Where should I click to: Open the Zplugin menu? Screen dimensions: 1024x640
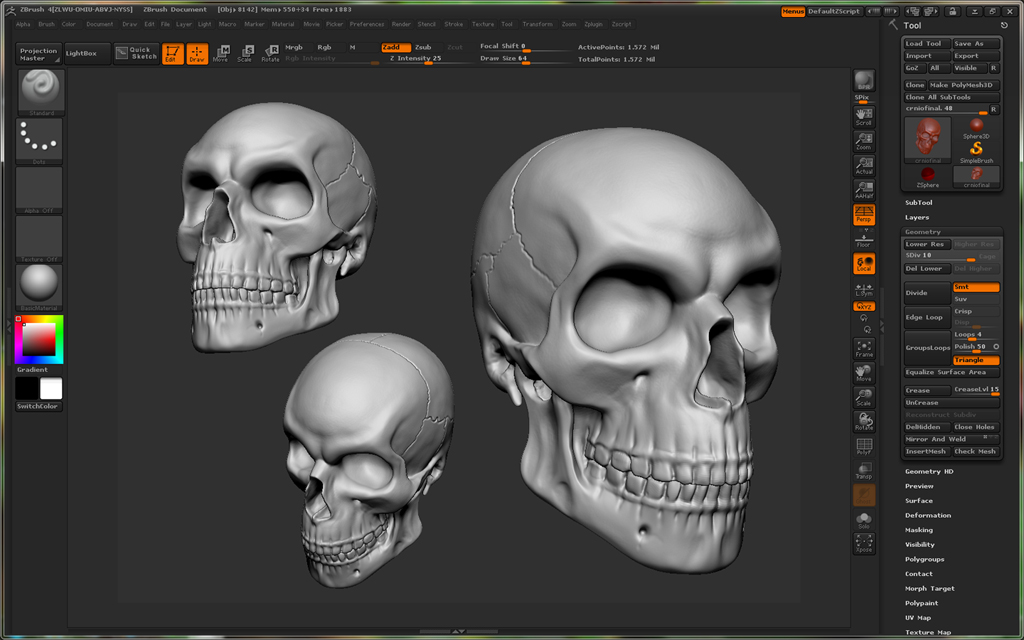coord(593,25)
